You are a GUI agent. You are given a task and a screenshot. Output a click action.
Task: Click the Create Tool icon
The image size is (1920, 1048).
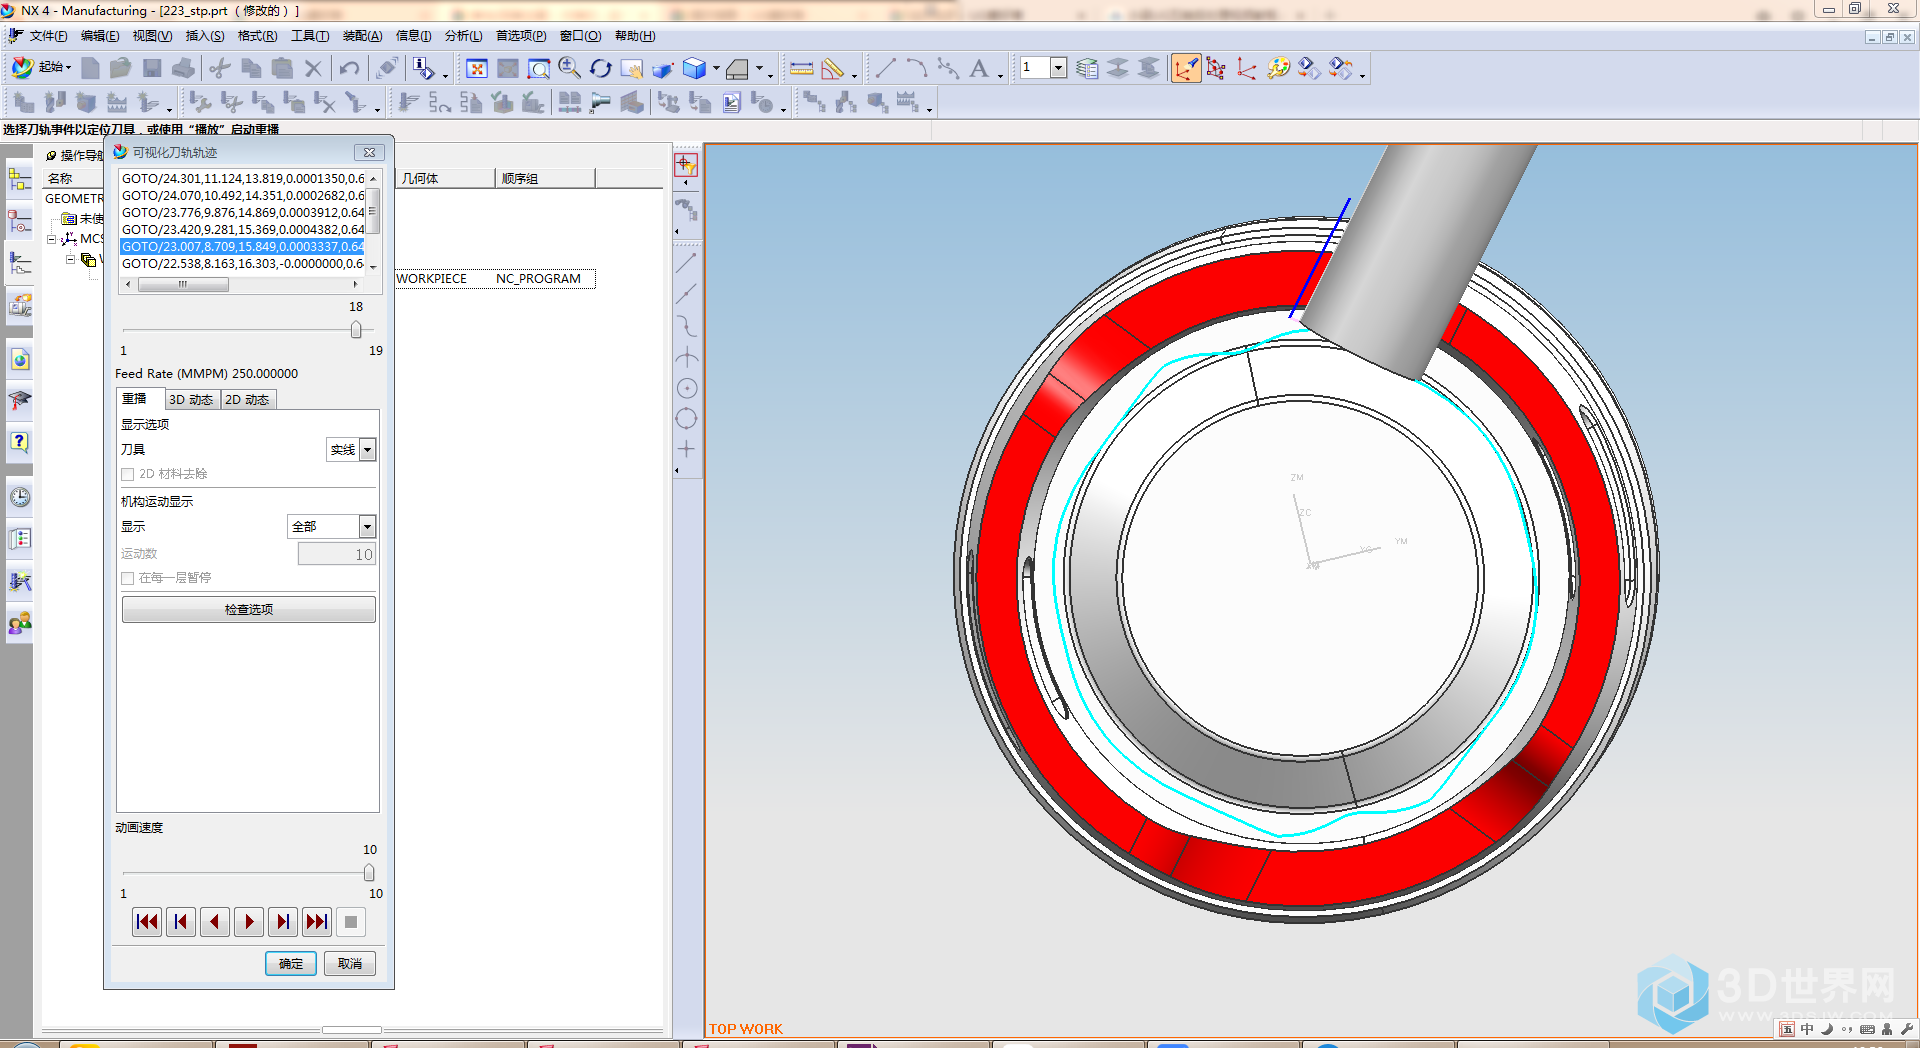pos(55,102)
